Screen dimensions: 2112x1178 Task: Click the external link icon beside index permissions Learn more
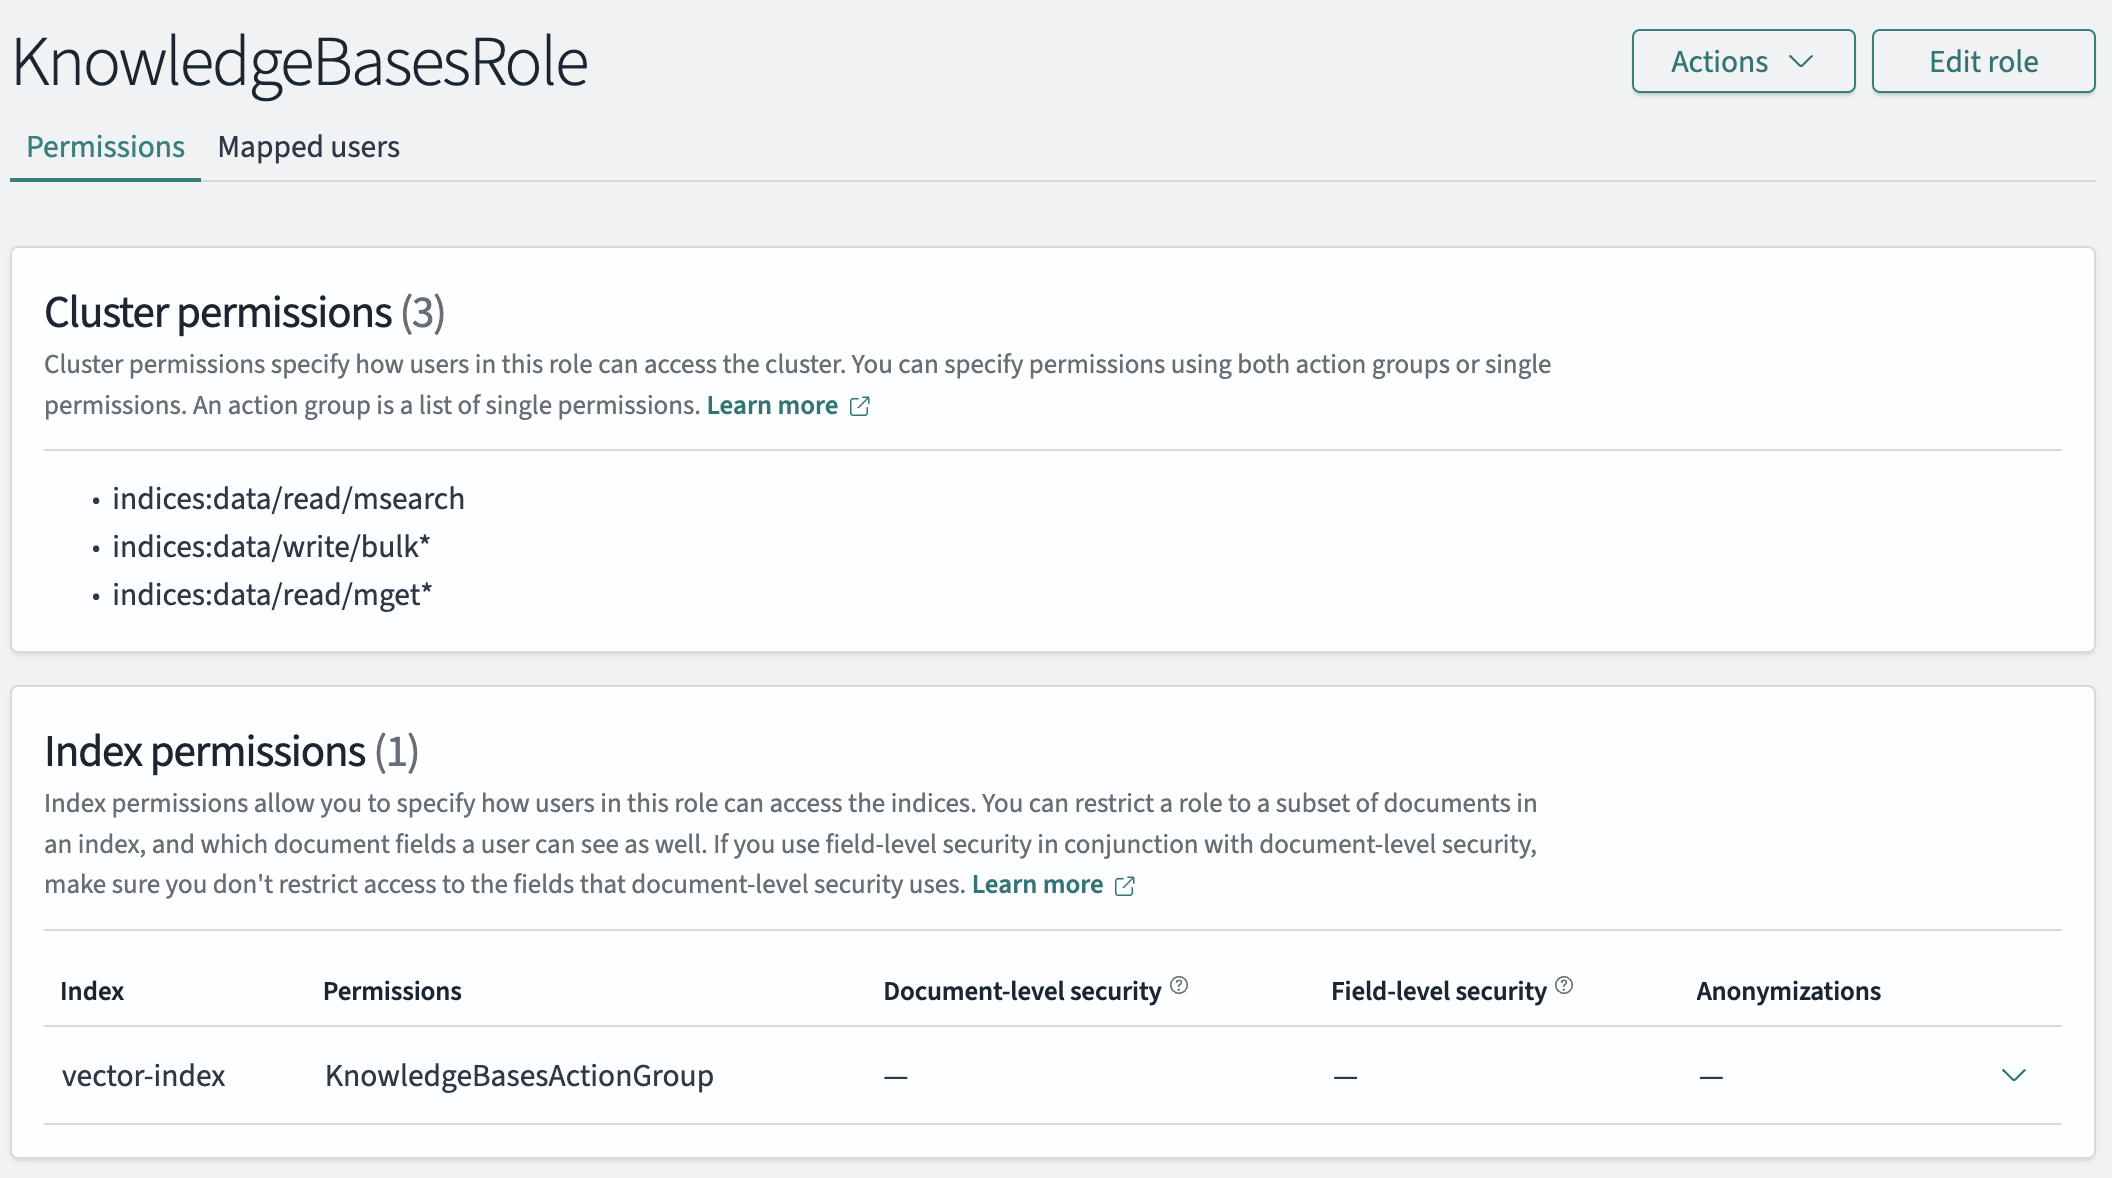1126,885
